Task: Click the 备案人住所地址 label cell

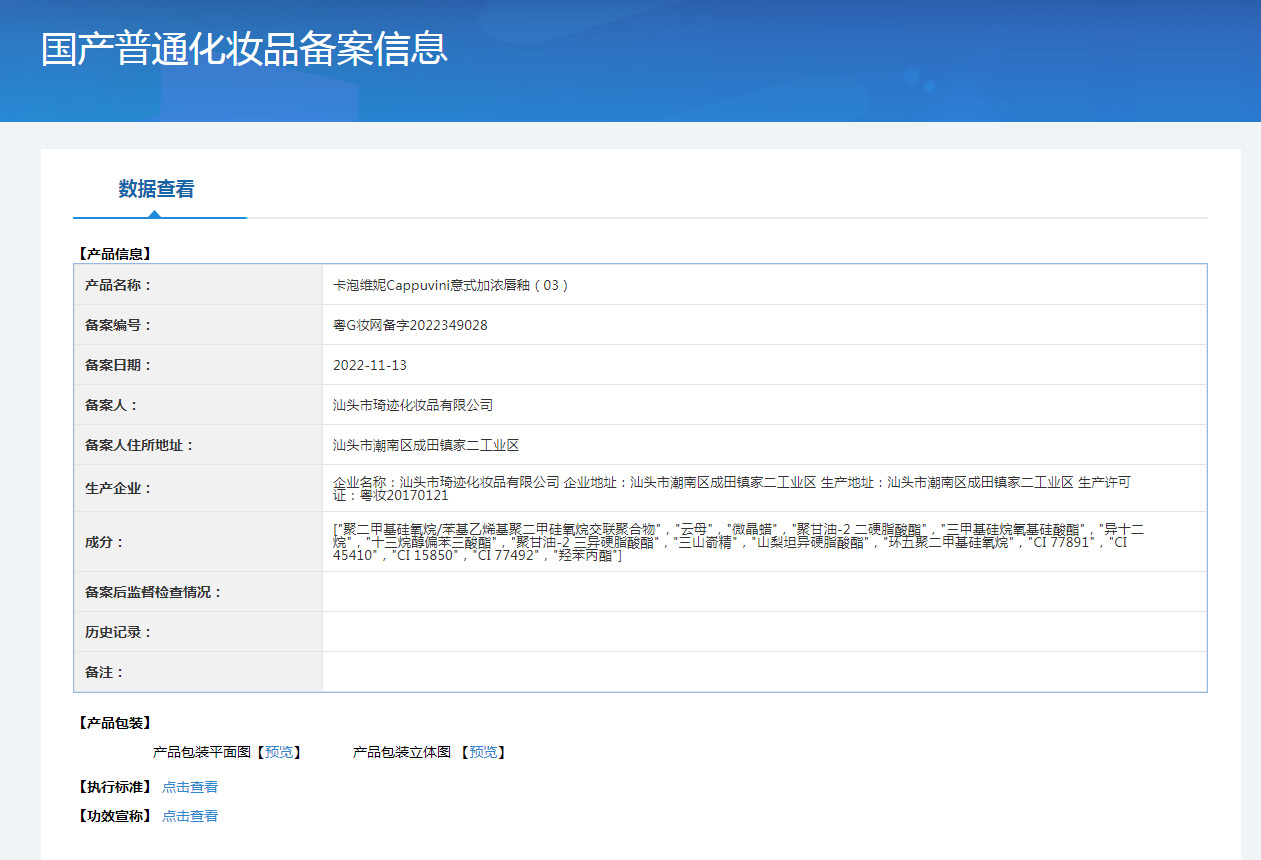Action: pyautogui.click(x=198, y=445)
